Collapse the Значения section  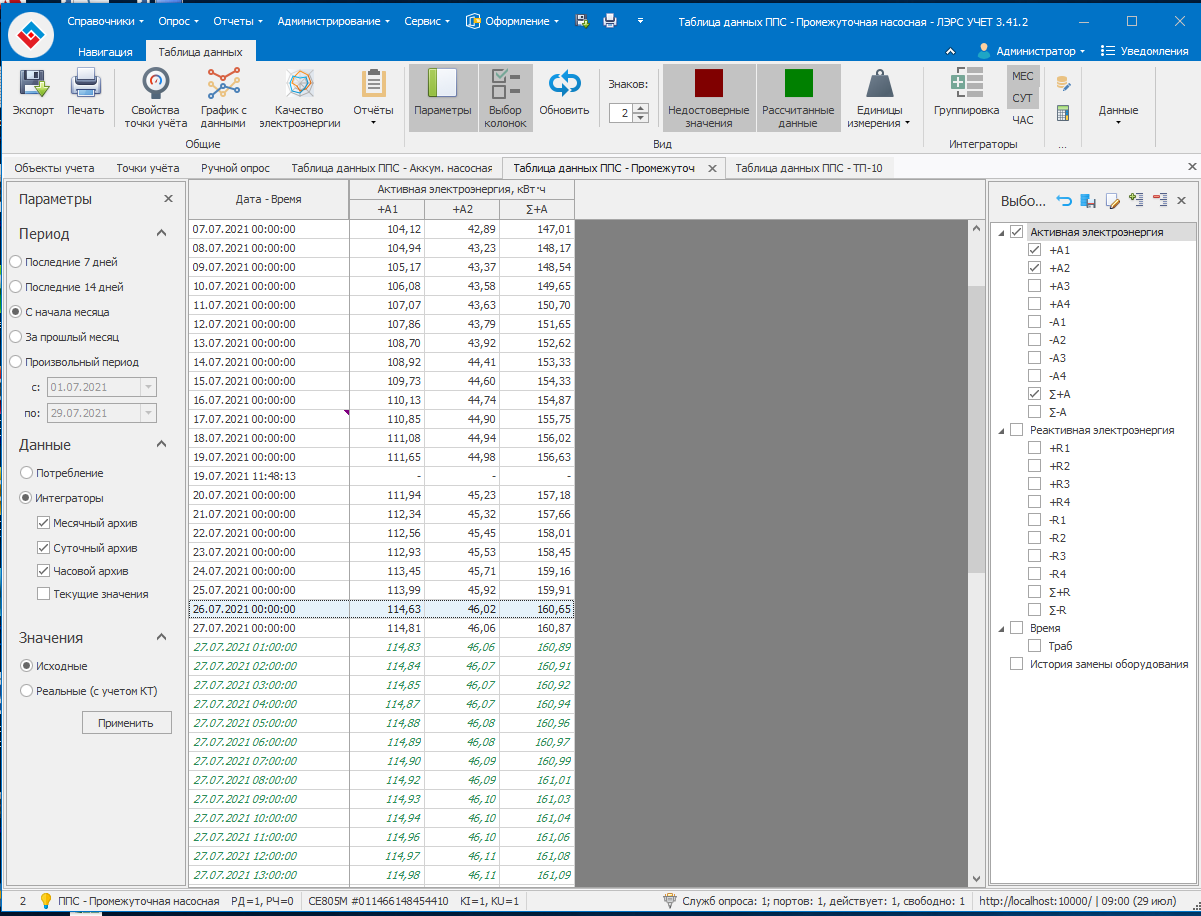(161, 637)
